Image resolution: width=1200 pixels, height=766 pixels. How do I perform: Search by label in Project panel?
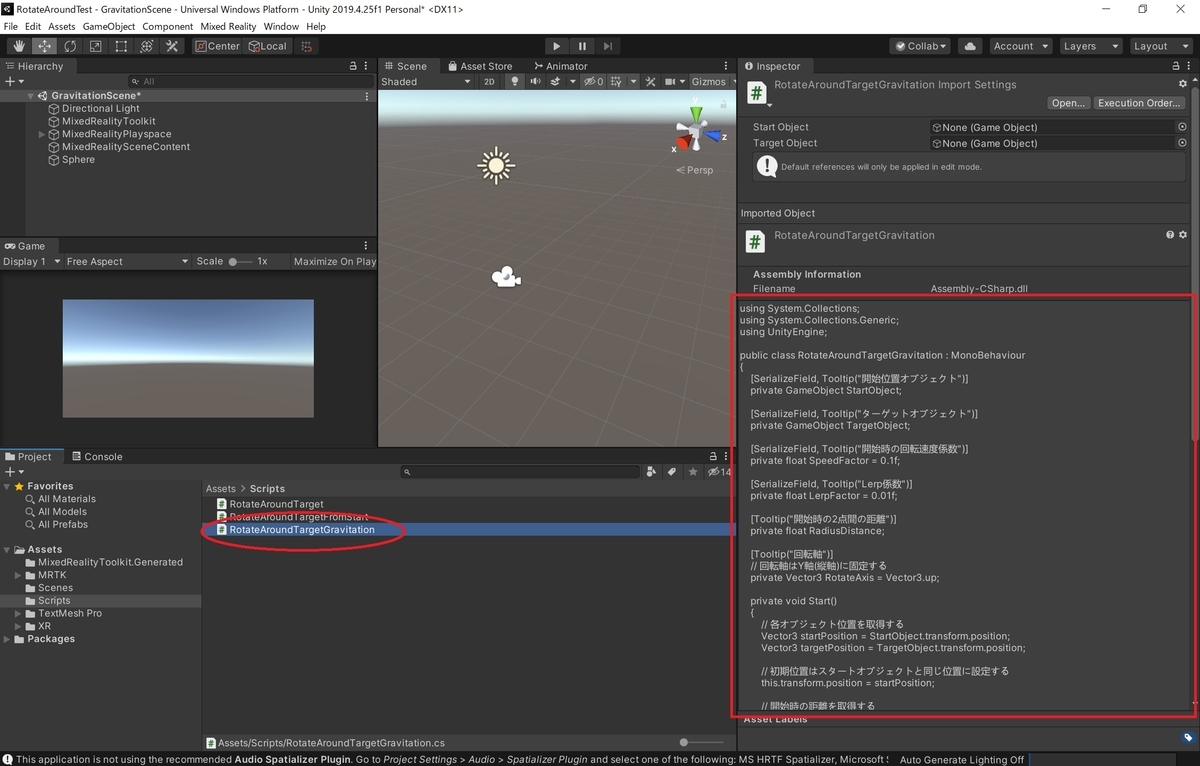tap(672, 472)
